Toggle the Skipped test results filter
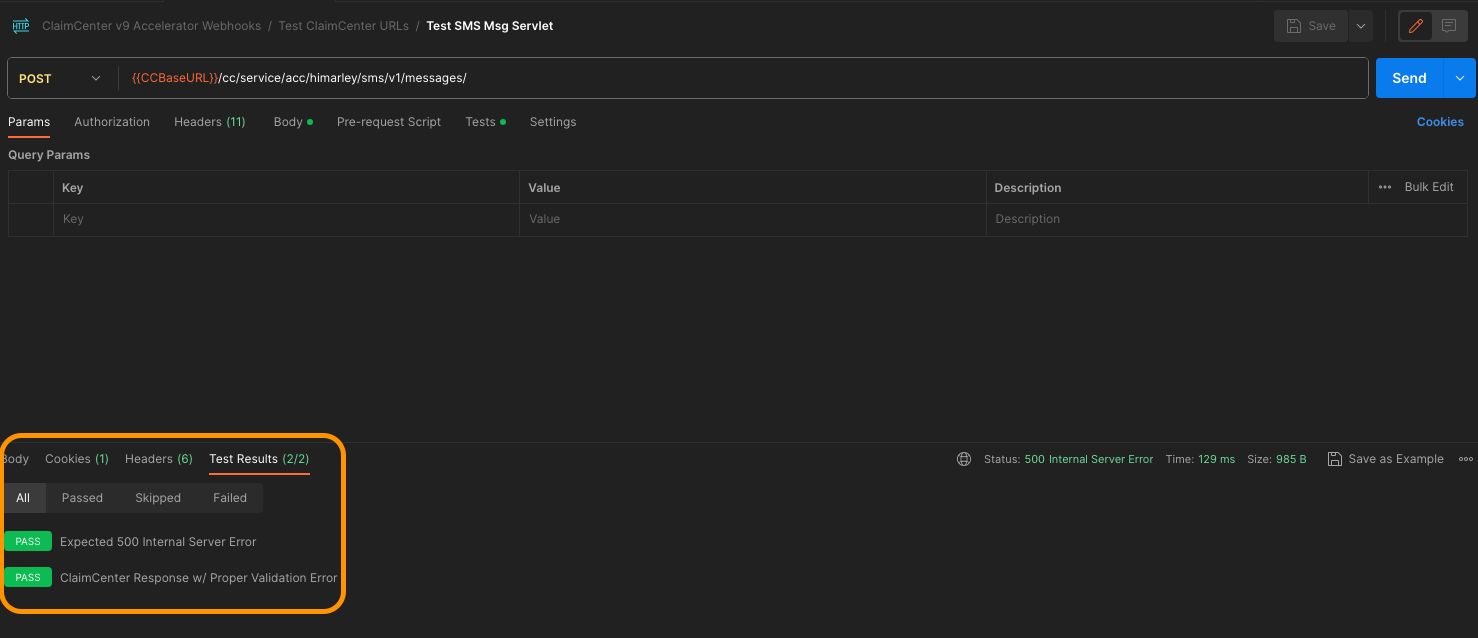The image size is (1478, 638). (157, 497)
